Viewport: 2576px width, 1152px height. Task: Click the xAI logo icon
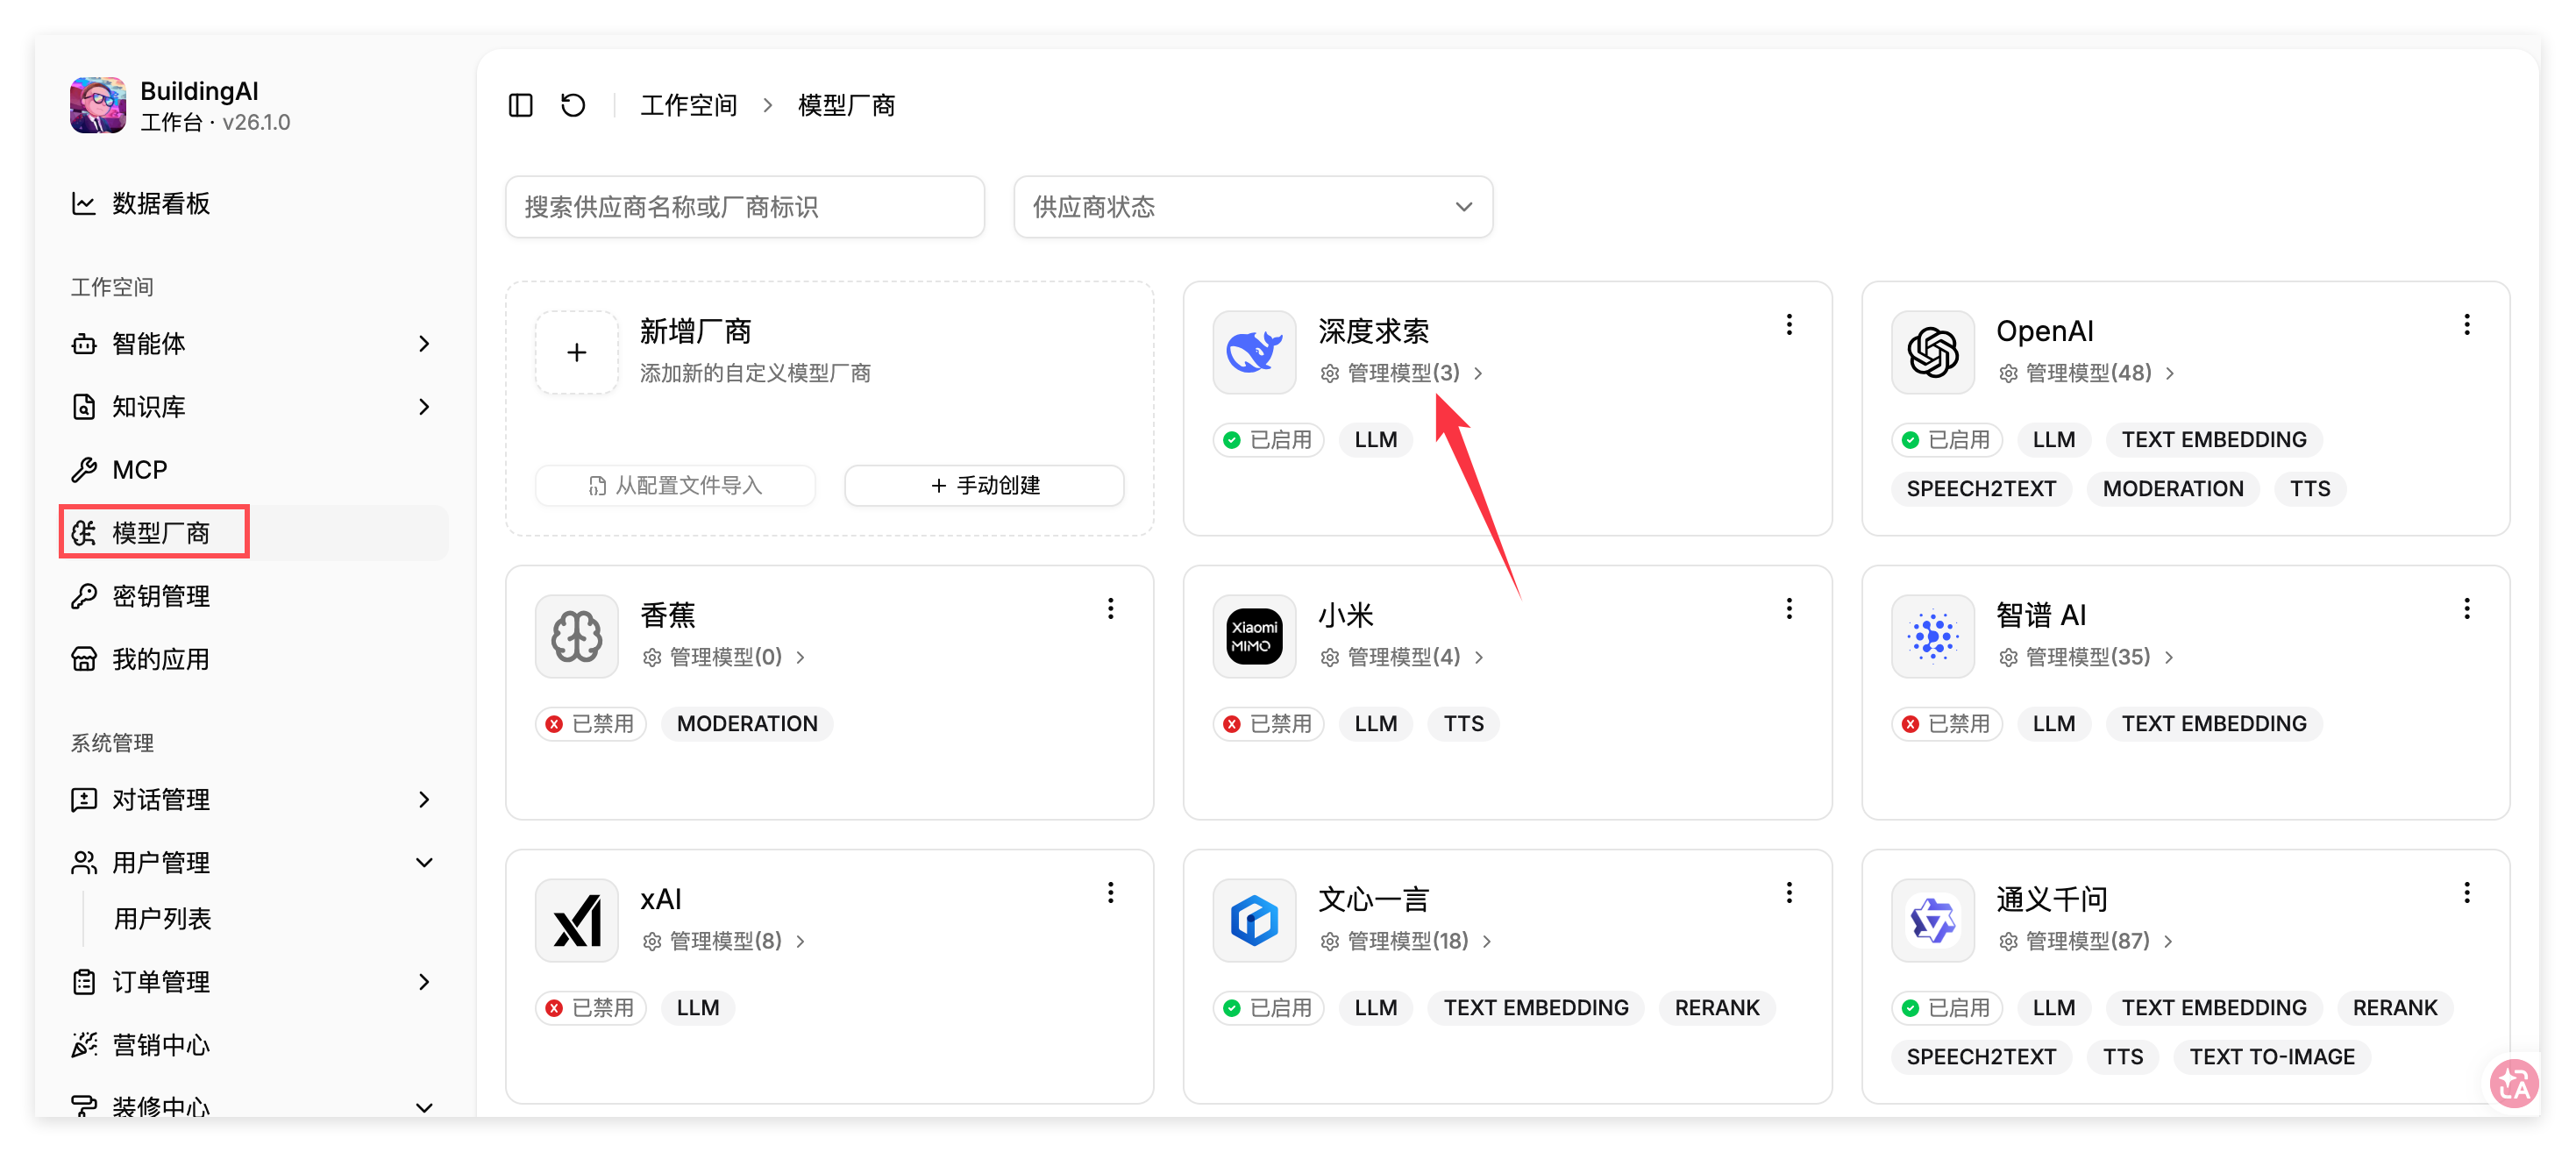pos(577,920)
